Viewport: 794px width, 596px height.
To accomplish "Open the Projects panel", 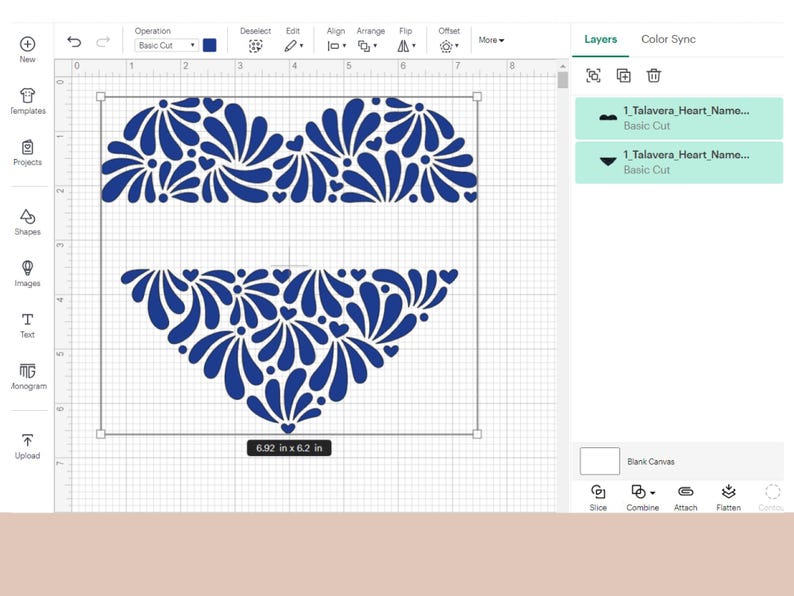I will click(27, 153).
